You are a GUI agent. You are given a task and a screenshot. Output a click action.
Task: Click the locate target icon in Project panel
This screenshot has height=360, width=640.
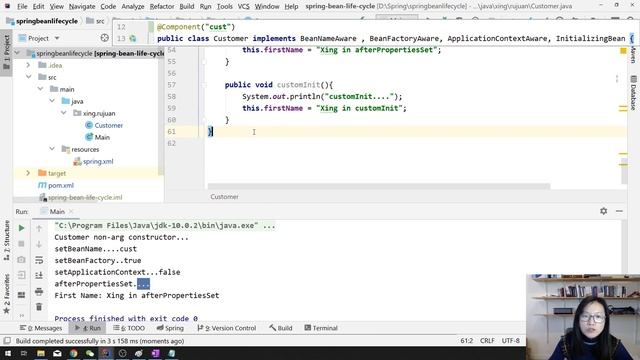pos(104,38)
